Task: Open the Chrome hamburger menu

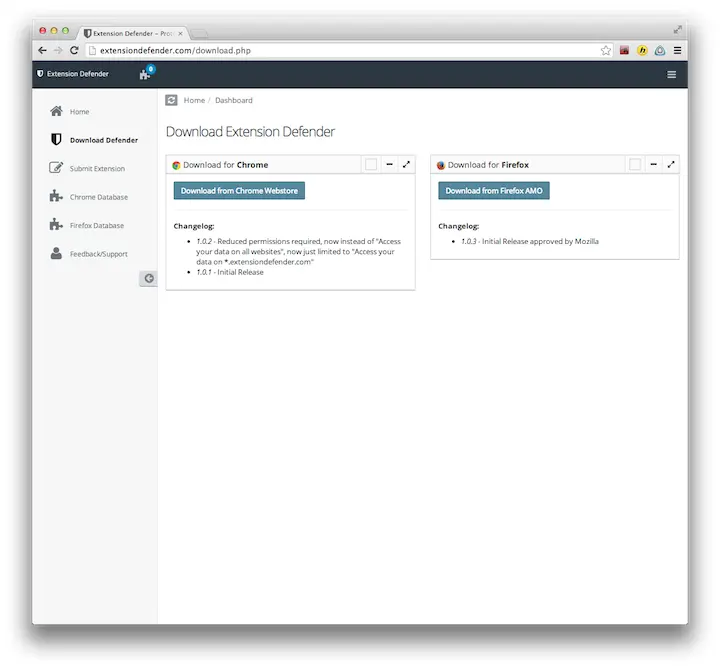Action: pos(677,51)
